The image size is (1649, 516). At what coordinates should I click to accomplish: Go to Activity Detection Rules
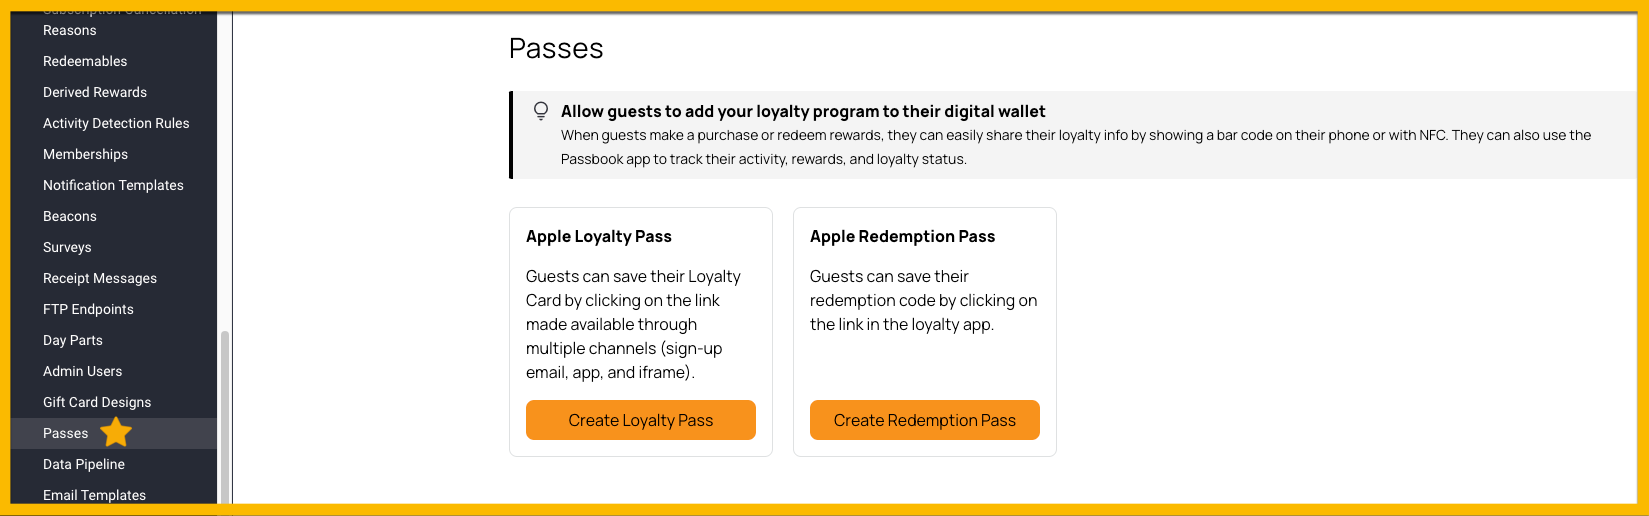tap(116, 123)
